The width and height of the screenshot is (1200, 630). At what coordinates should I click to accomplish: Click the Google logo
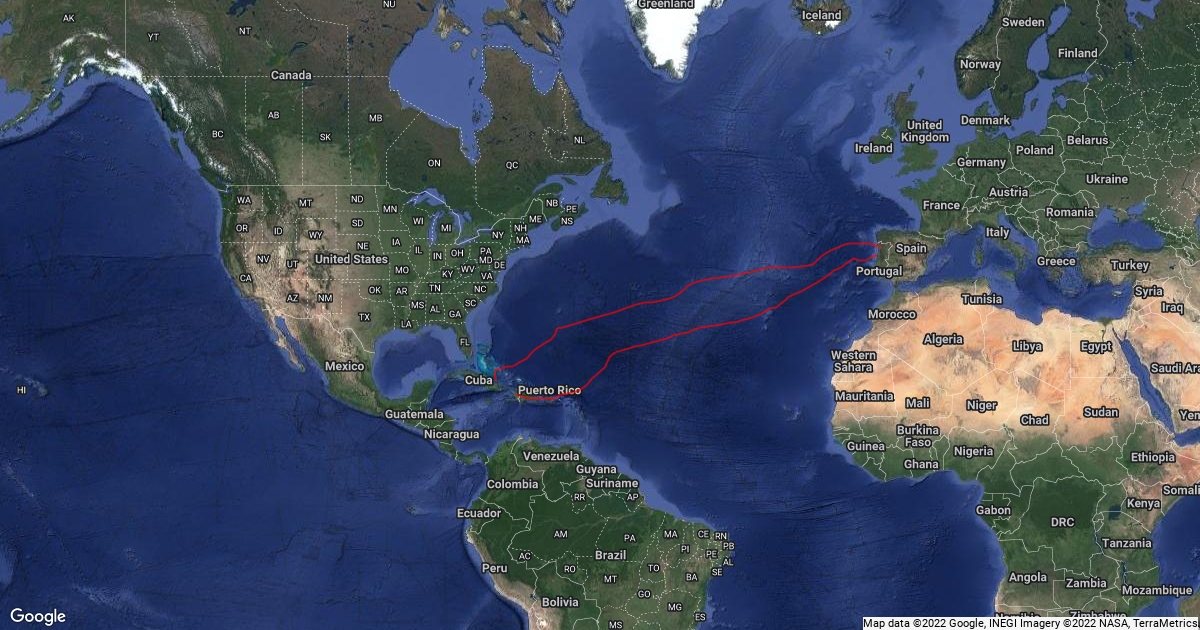pyautogui.click(x=38, y=616)
